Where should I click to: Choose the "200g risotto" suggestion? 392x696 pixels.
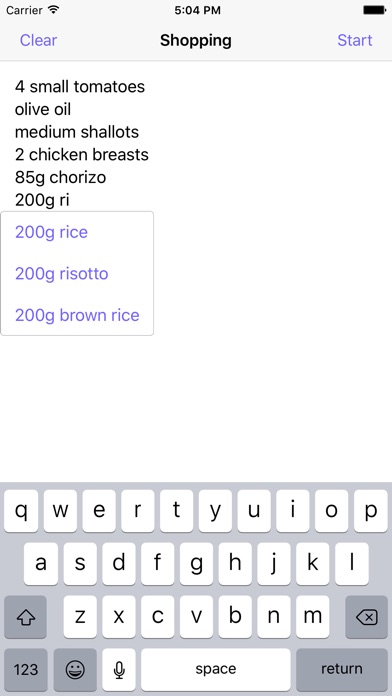tap(62, 273)
